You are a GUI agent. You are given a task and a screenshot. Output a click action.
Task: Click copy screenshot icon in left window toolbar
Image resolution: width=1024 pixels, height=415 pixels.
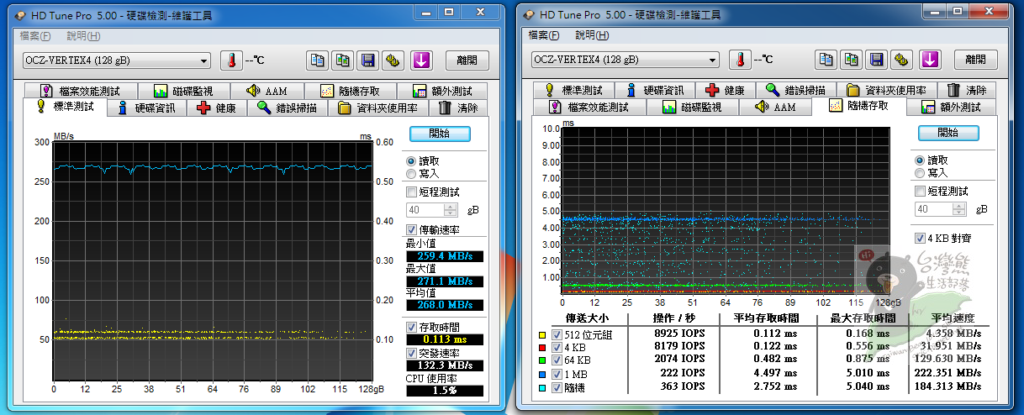[x=342, y=60]
